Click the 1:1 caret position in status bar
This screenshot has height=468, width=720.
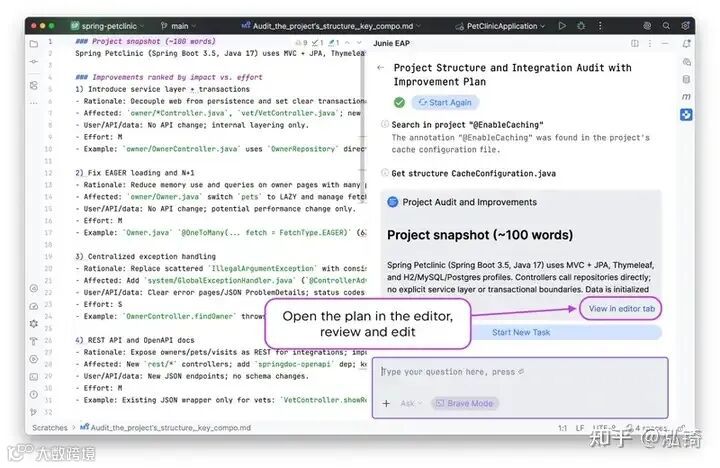click(x=562, y=428)
